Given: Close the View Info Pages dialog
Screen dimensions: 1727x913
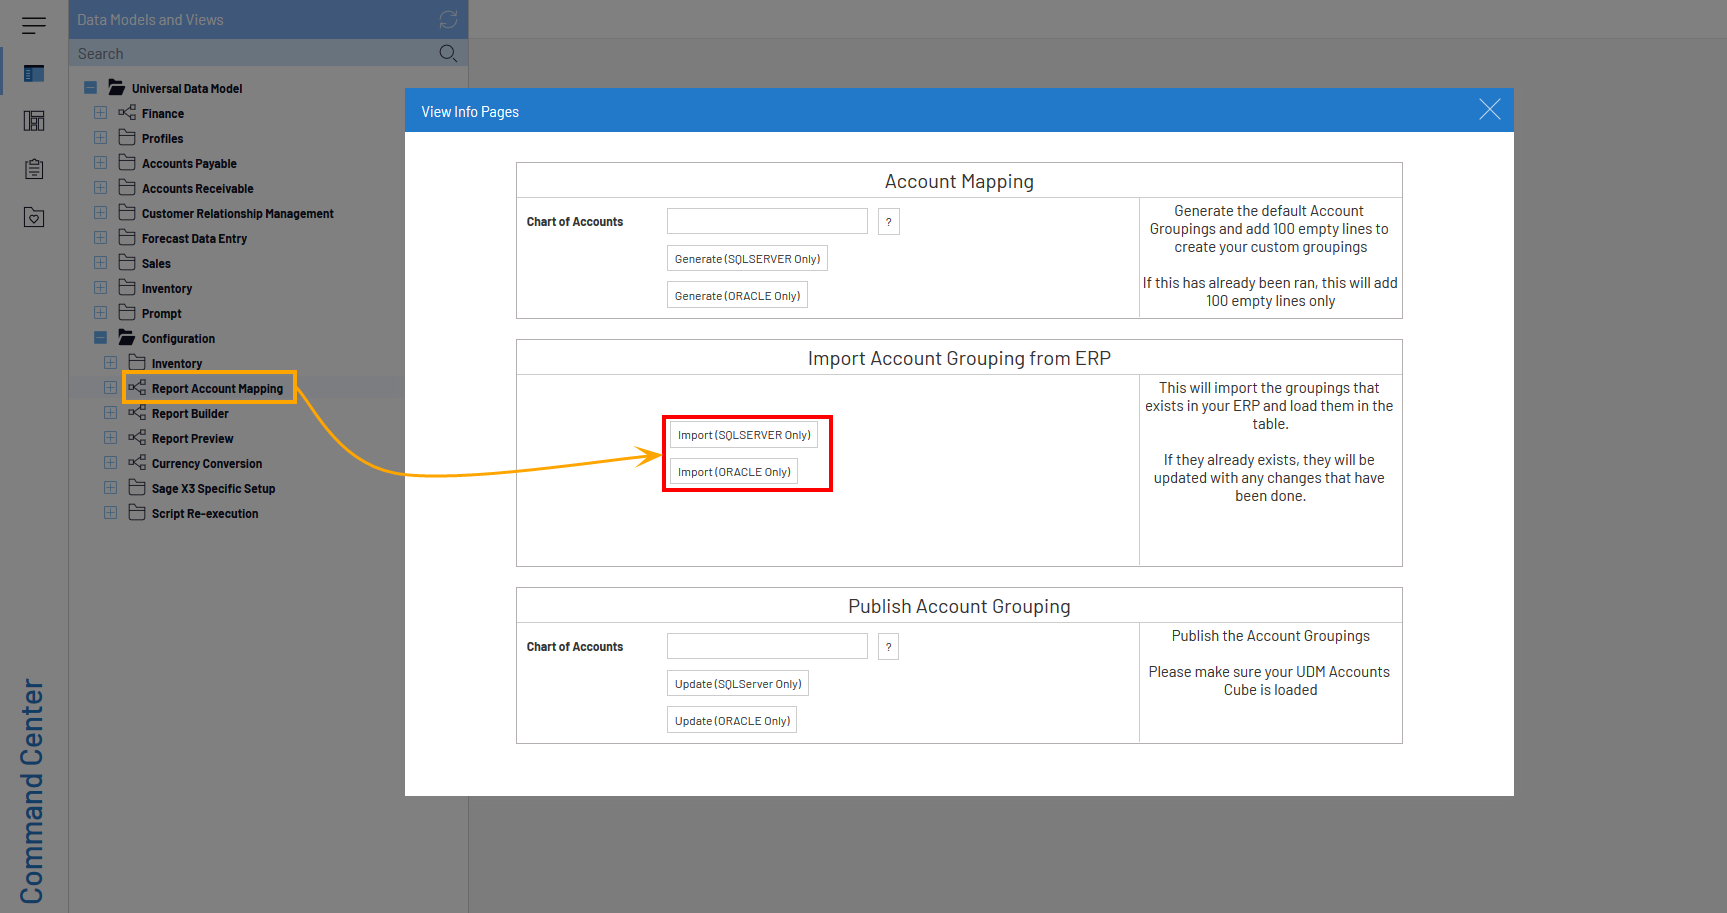Looking at the screenshot, I should coord(1489,110).
